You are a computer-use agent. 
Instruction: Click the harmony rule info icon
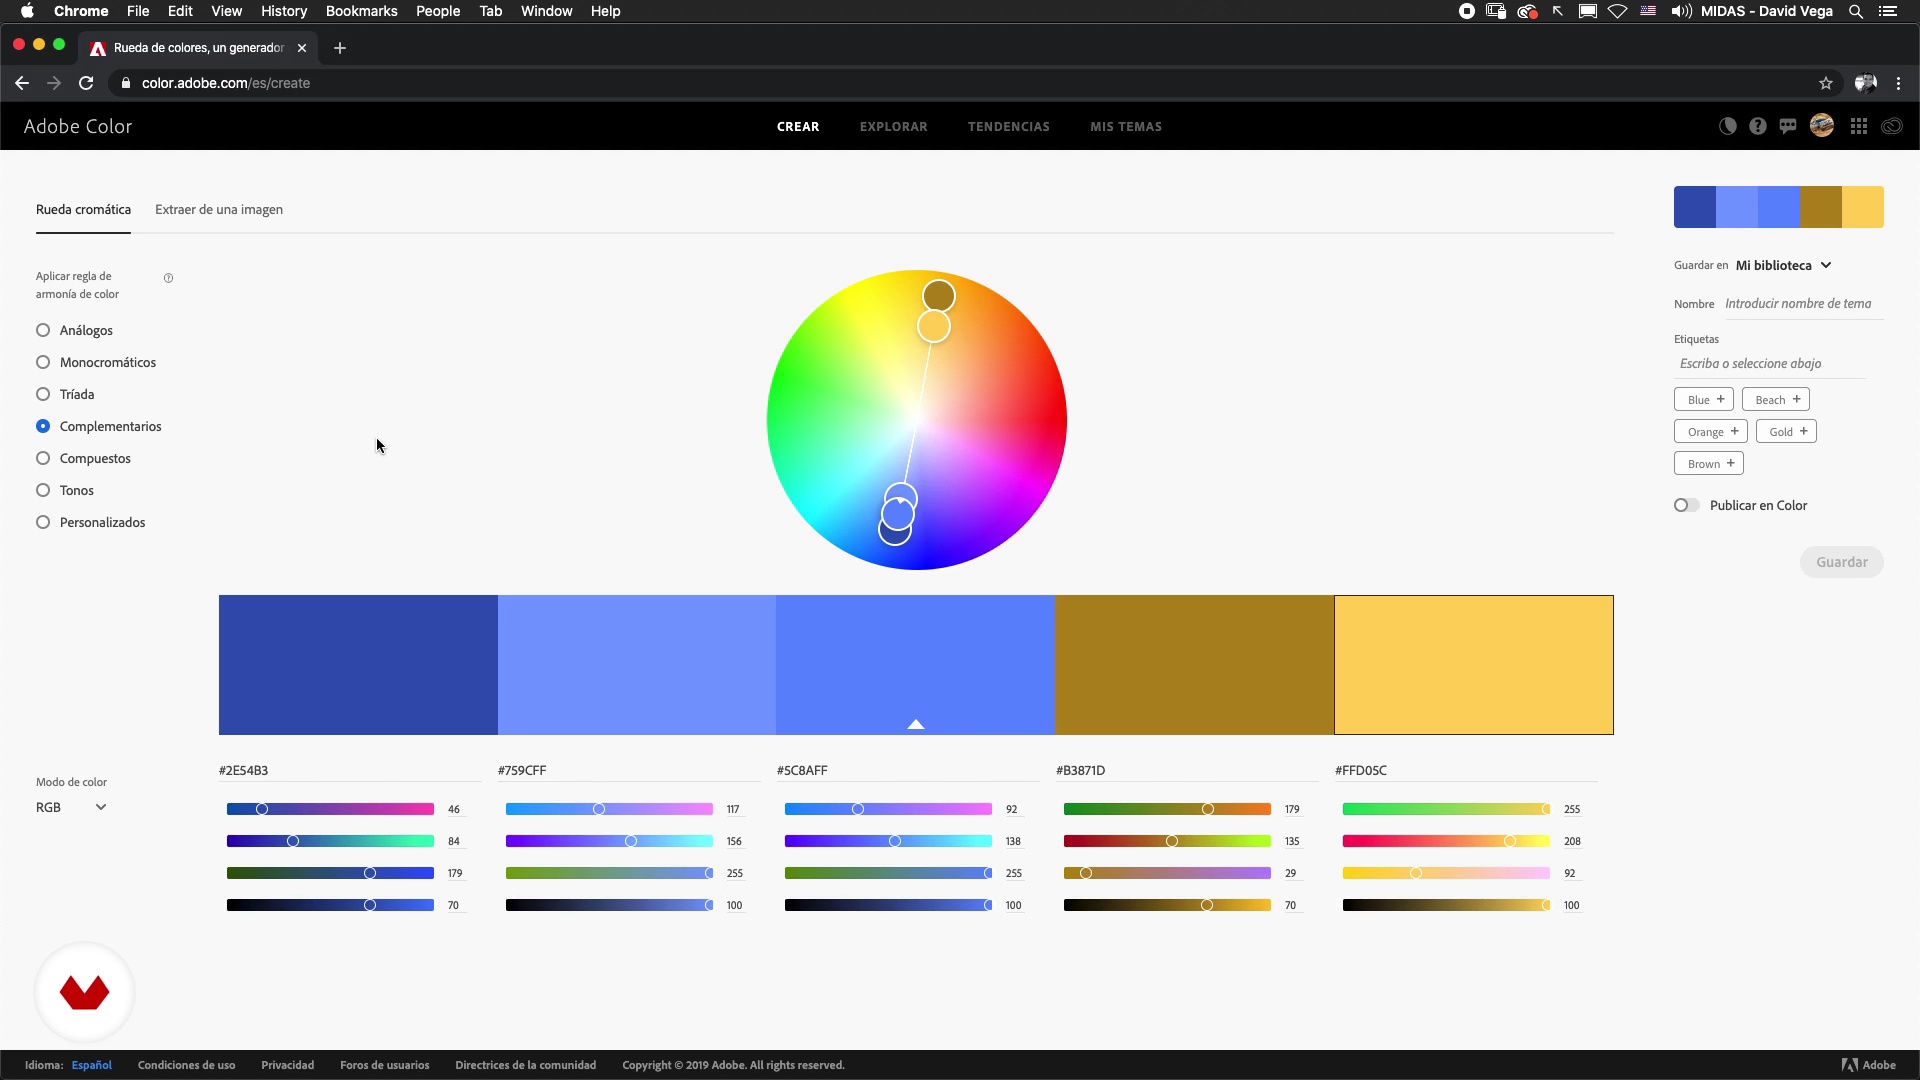pyautogui.click(x=168, y=278)
